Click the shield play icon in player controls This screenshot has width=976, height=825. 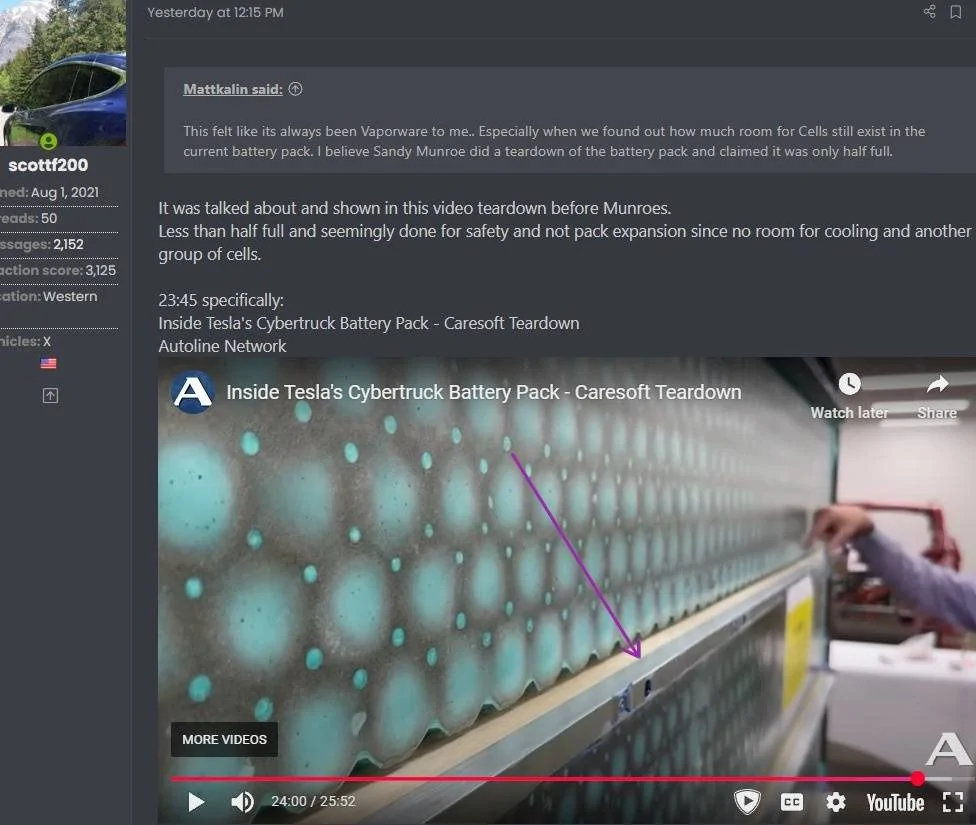[x=747, y=801]
